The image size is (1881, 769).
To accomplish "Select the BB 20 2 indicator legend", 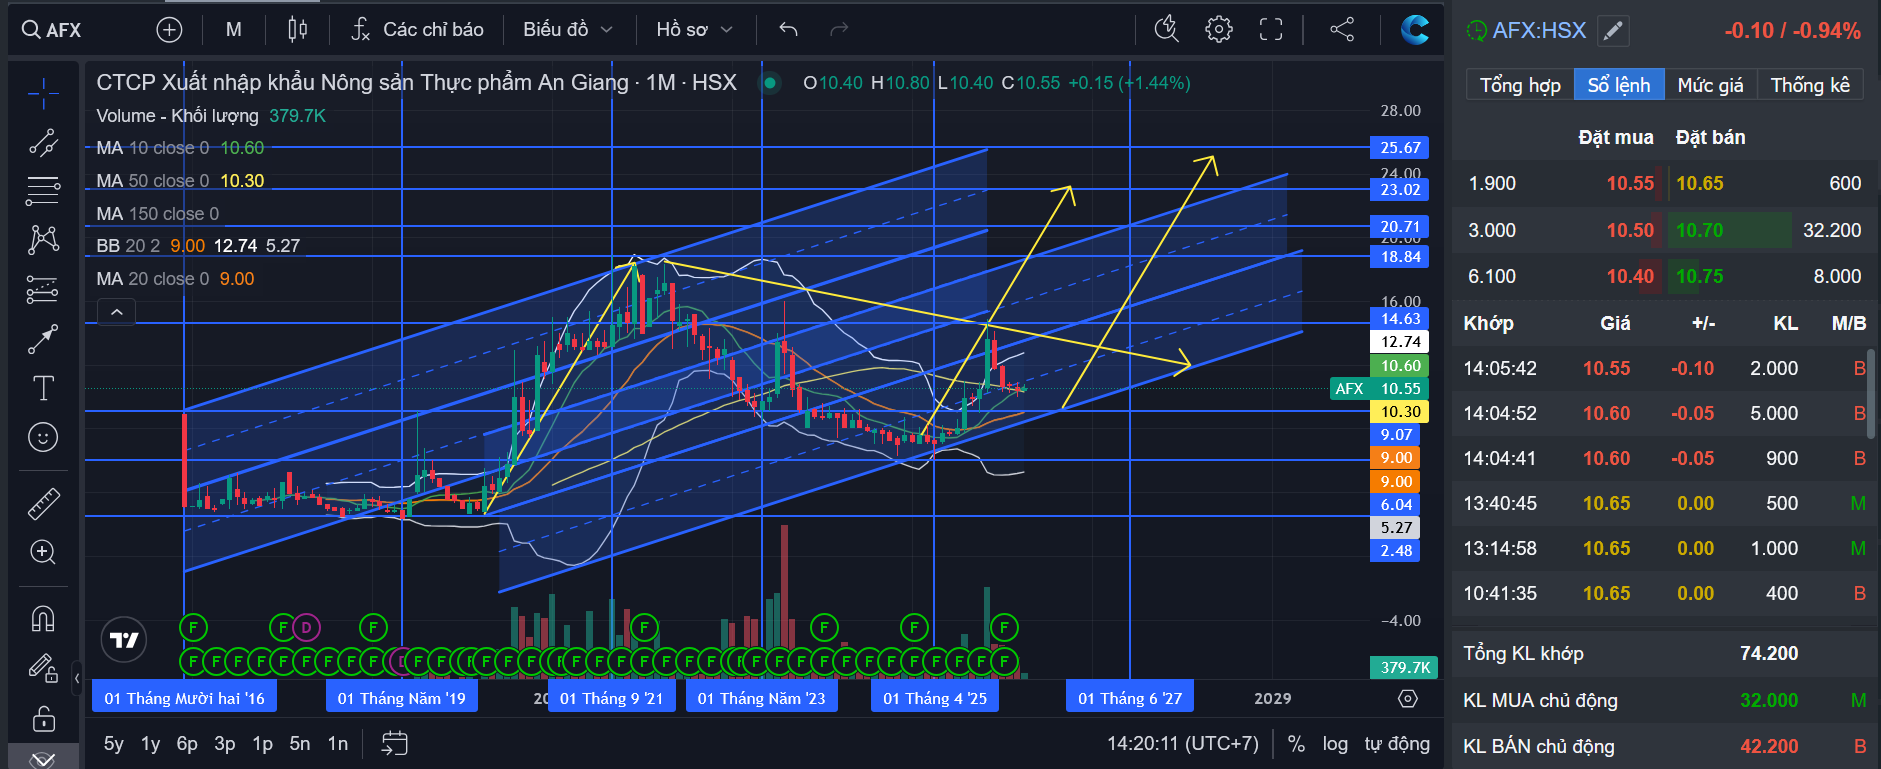I will pos(198,246).
